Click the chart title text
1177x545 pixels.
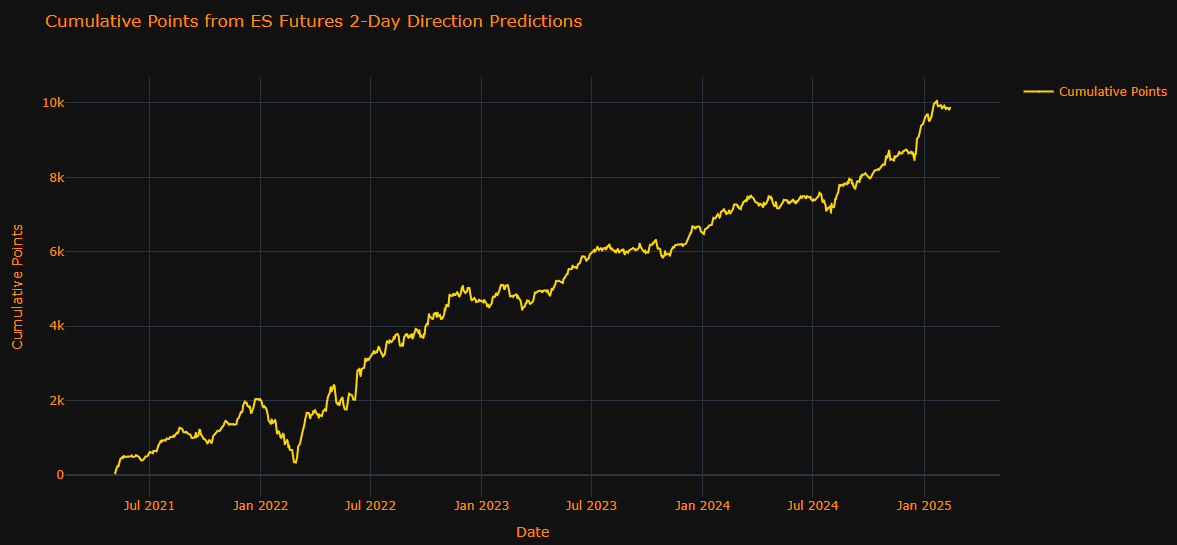[x=314, y=22]
